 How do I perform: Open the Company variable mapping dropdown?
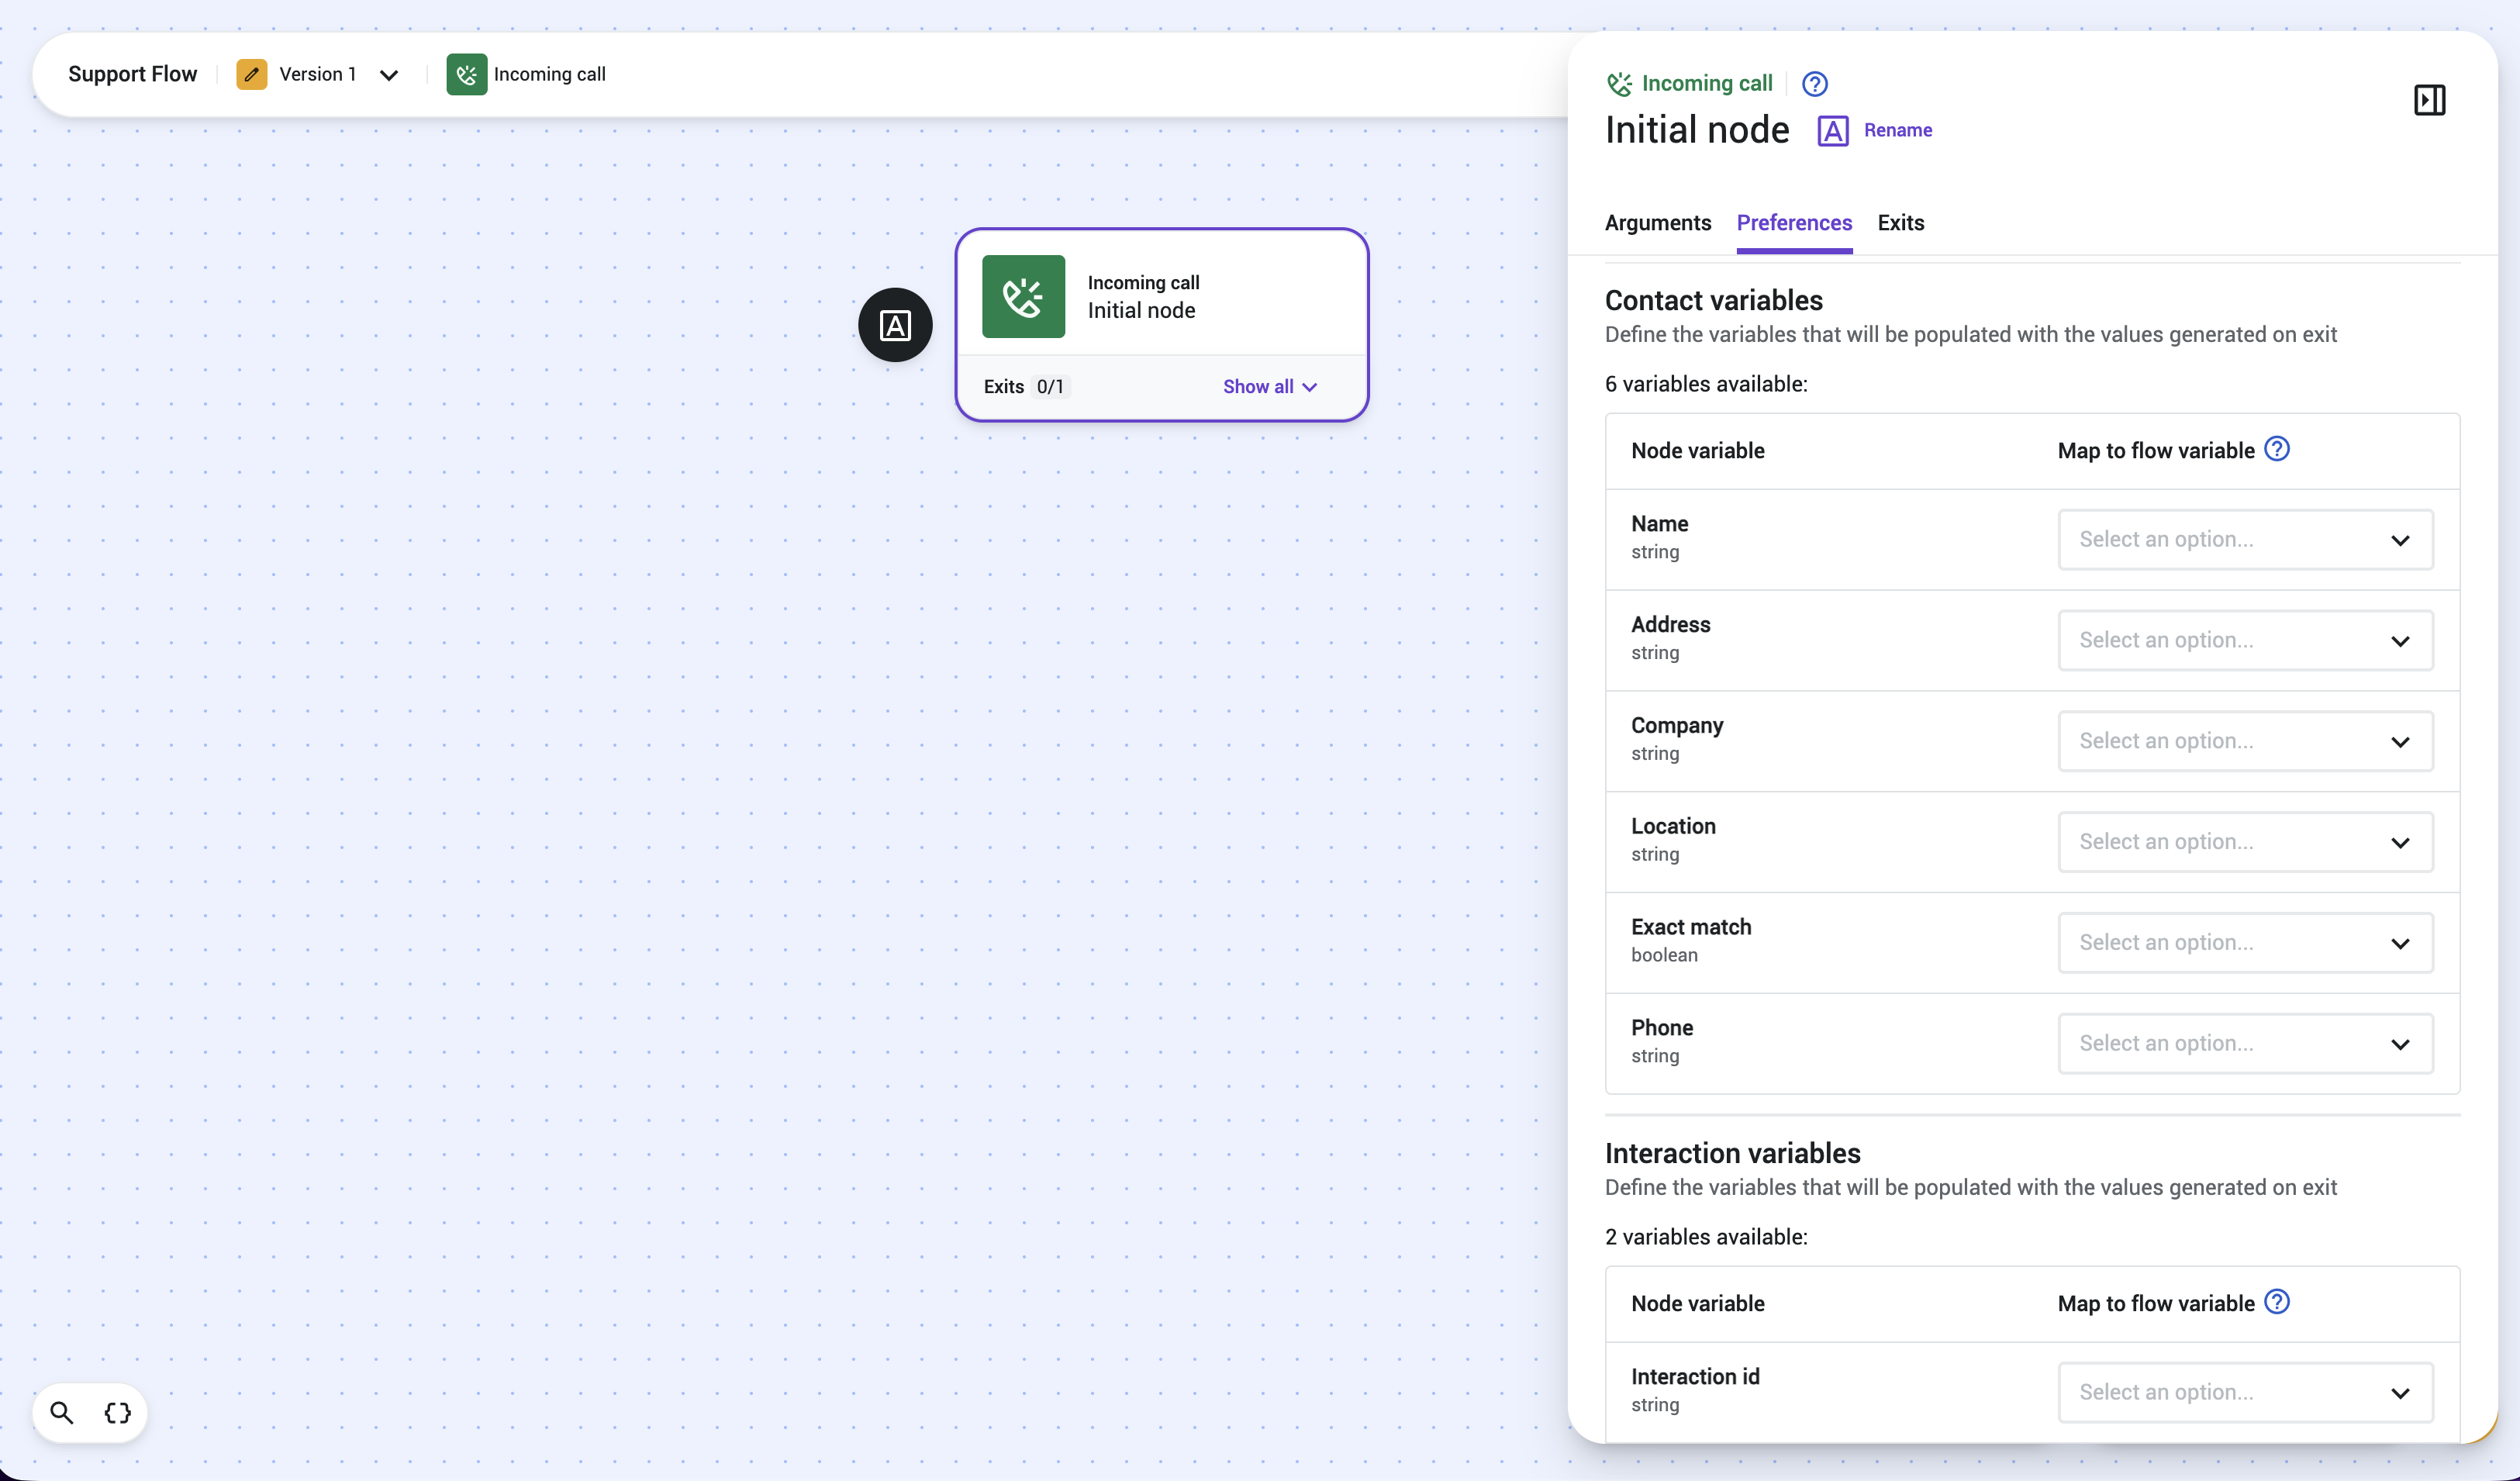point(2245,741)
